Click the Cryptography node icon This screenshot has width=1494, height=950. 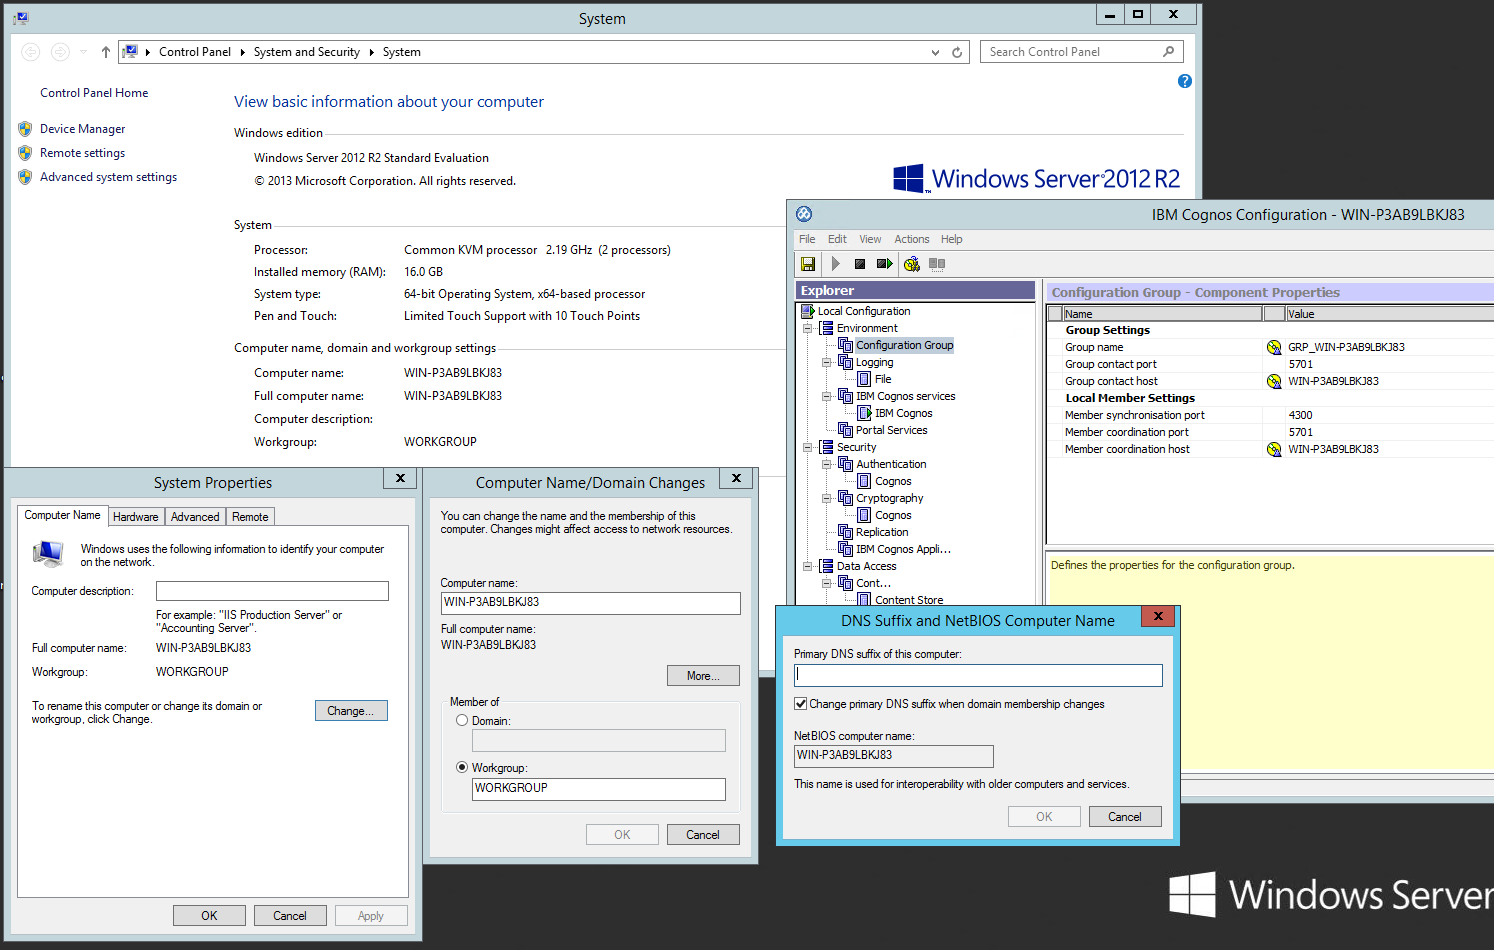[x=846, y=498]
